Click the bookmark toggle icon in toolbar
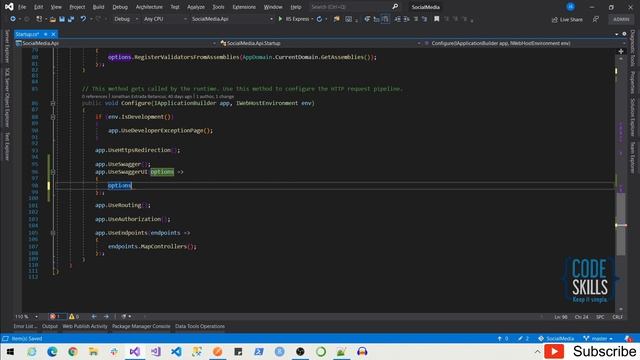The height and width of the screenshot is (360, 640). [x=436, y=19]
